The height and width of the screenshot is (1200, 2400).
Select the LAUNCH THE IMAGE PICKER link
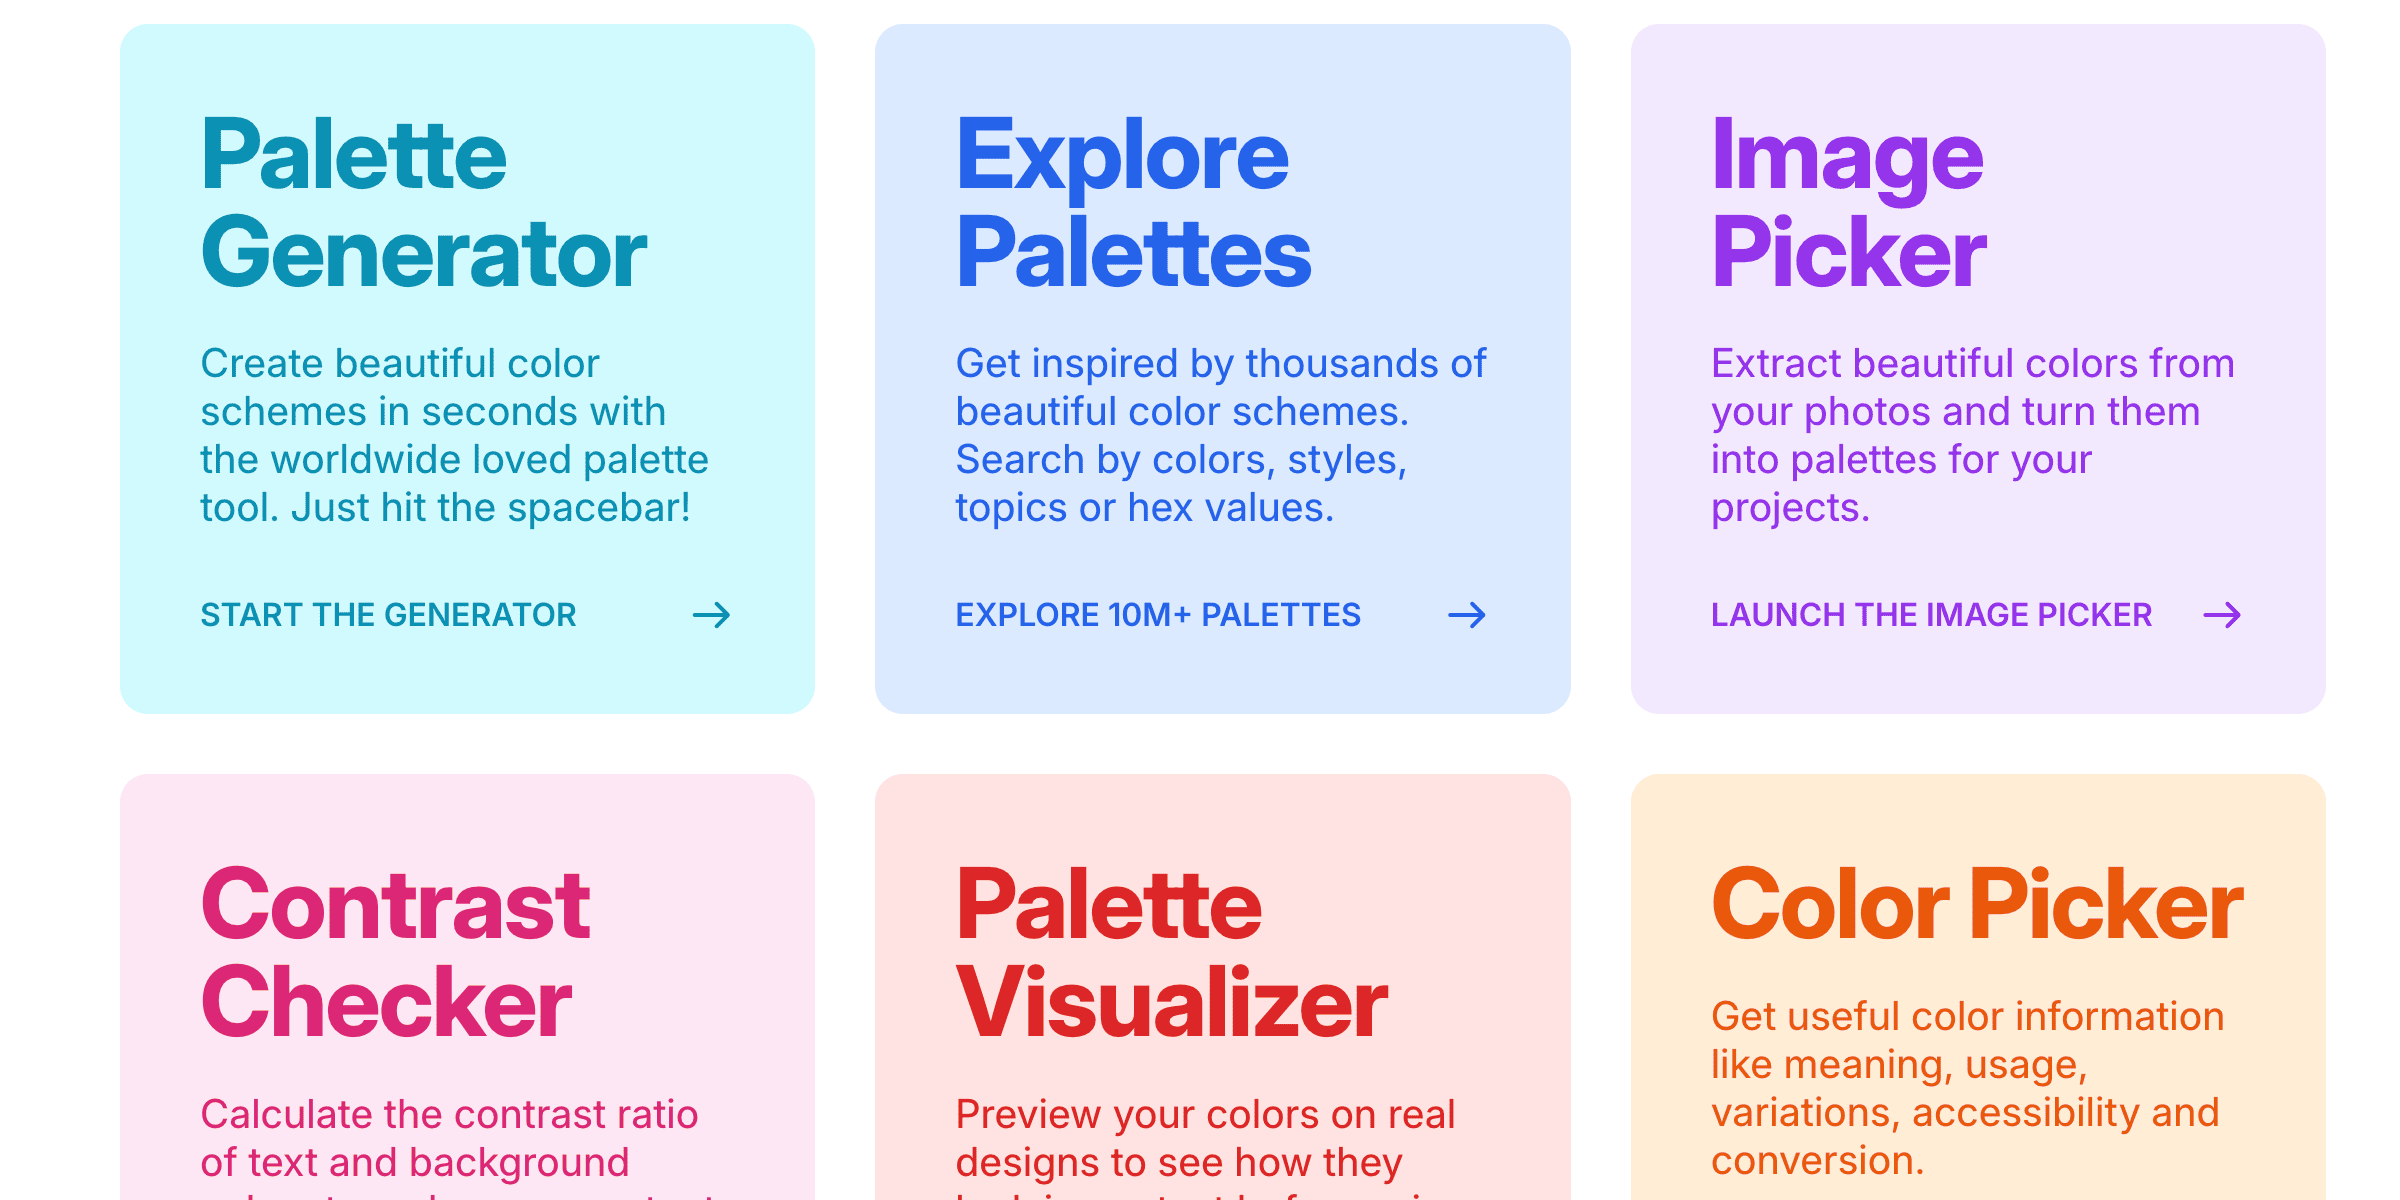tap(1931, 615)
